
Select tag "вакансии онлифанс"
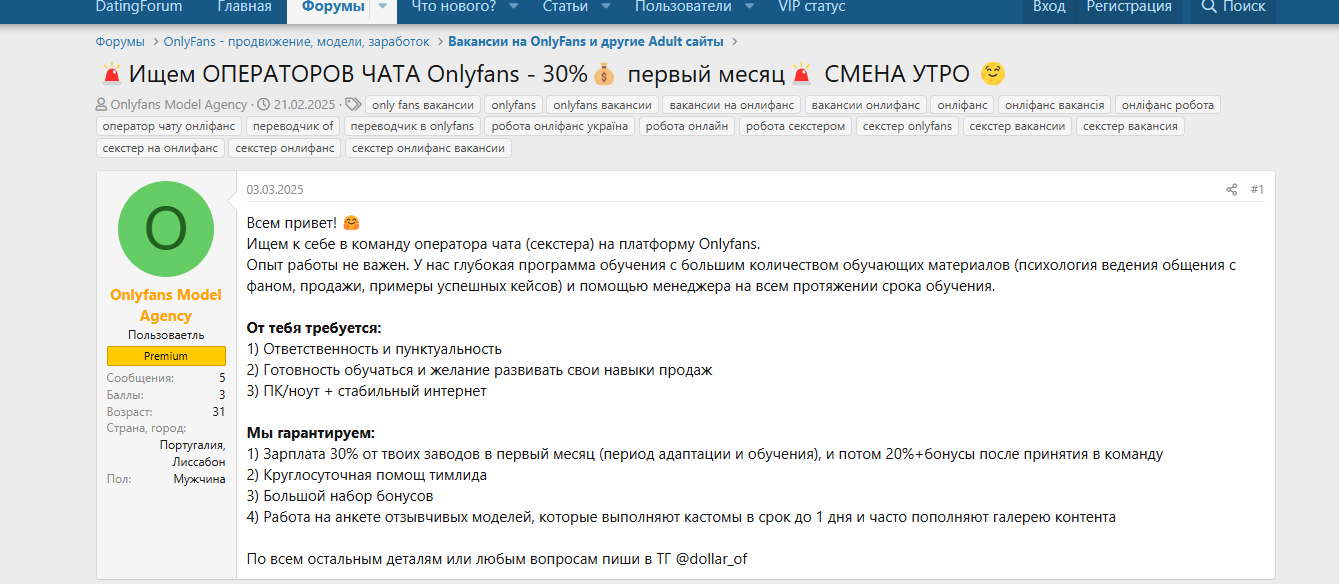[x=865, y=105]
